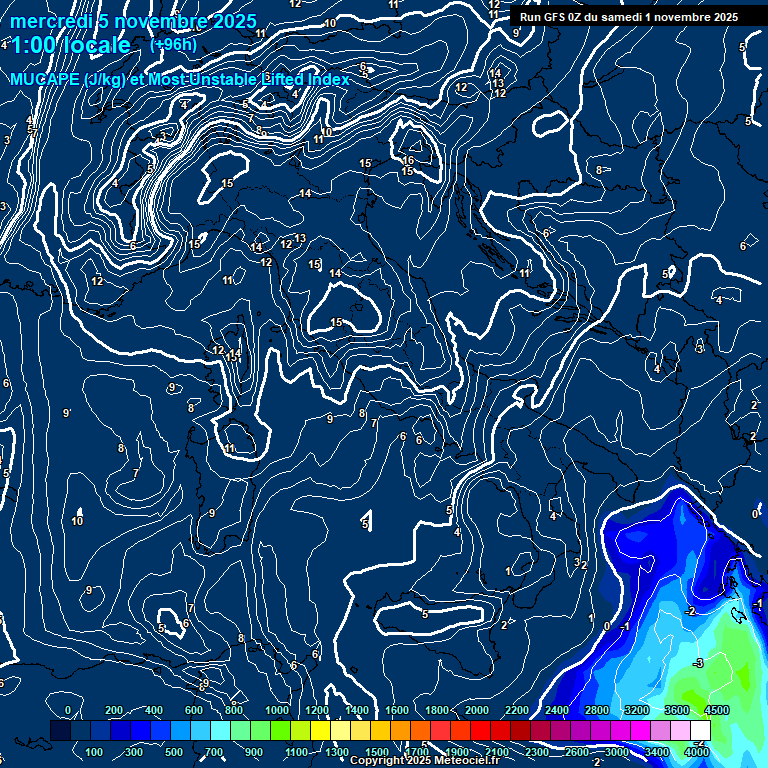
Task: Click legend label "100"
Action: coord(94,752)
